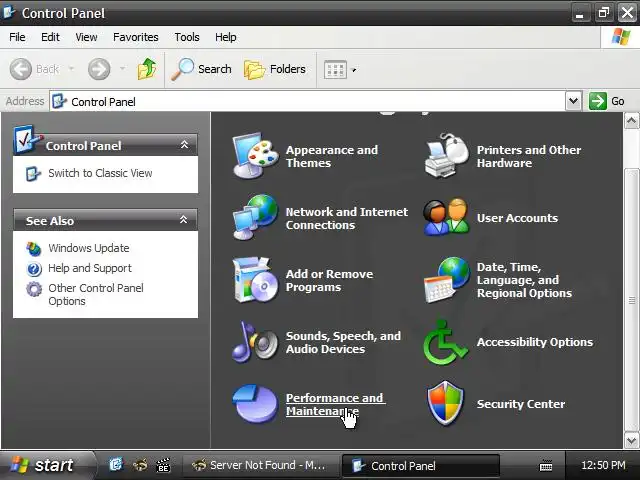640x480 pixels.
Task: Open the Windows Update link
Action: pos(89,248)
